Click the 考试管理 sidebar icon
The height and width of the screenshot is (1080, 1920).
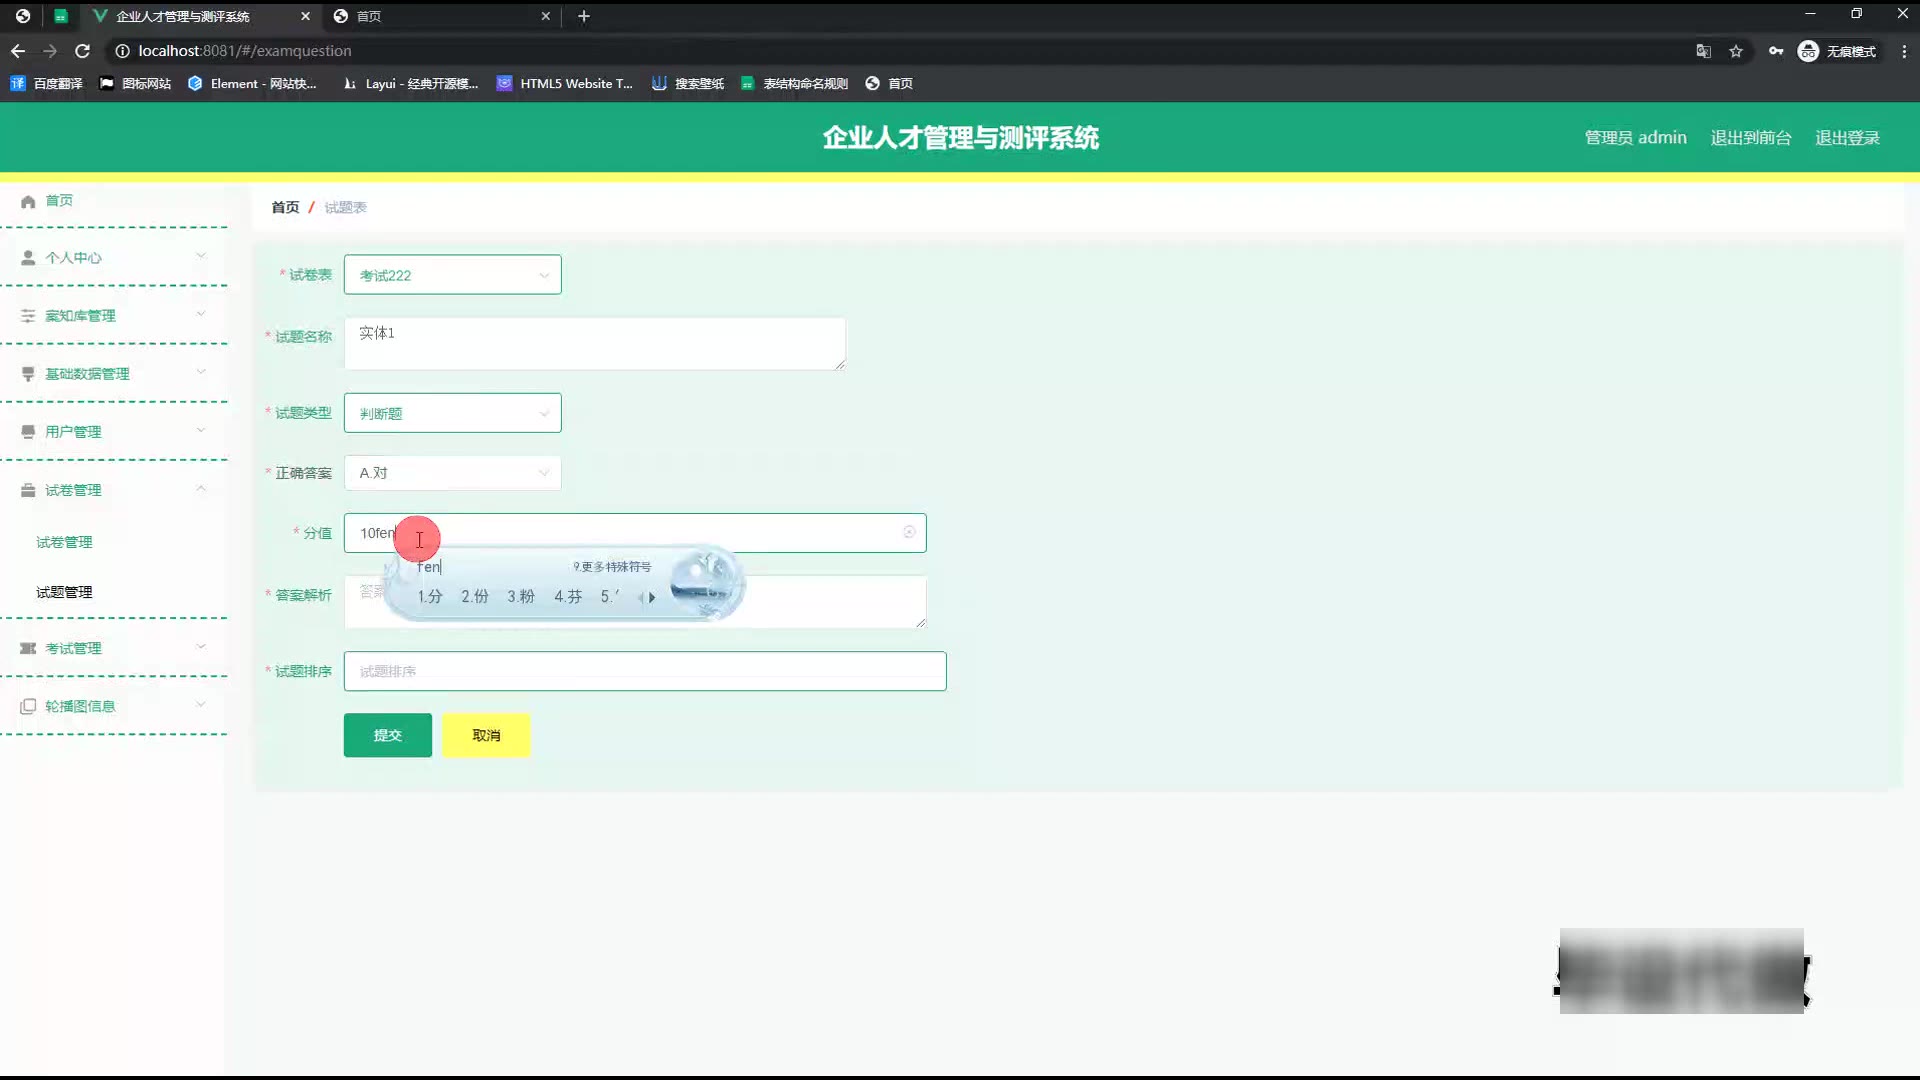(28, 648)
